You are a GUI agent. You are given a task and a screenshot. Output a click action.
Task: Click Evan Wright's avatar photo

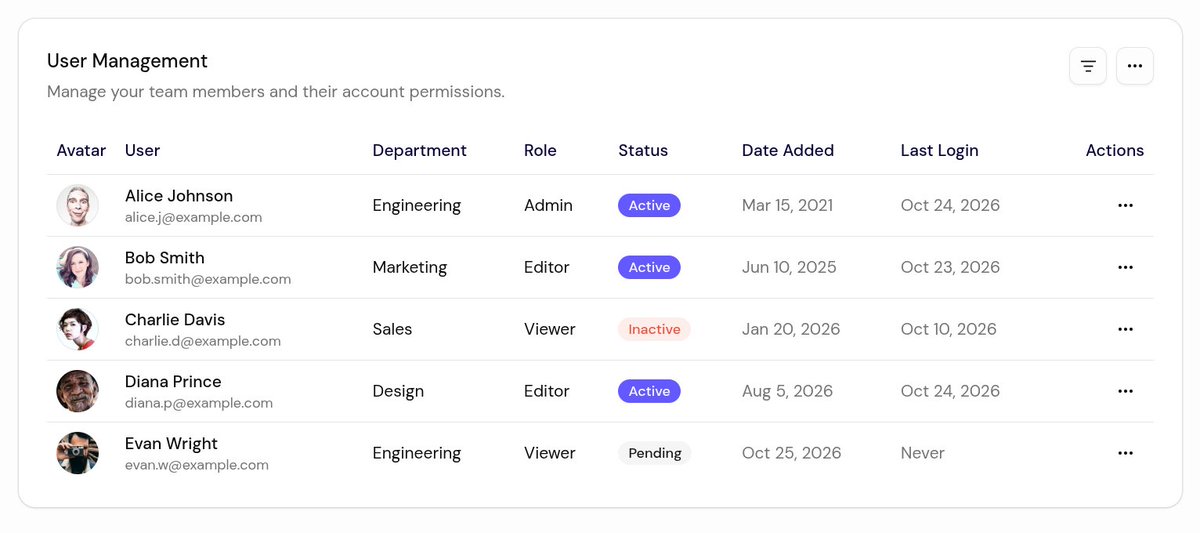coord(77,453)
